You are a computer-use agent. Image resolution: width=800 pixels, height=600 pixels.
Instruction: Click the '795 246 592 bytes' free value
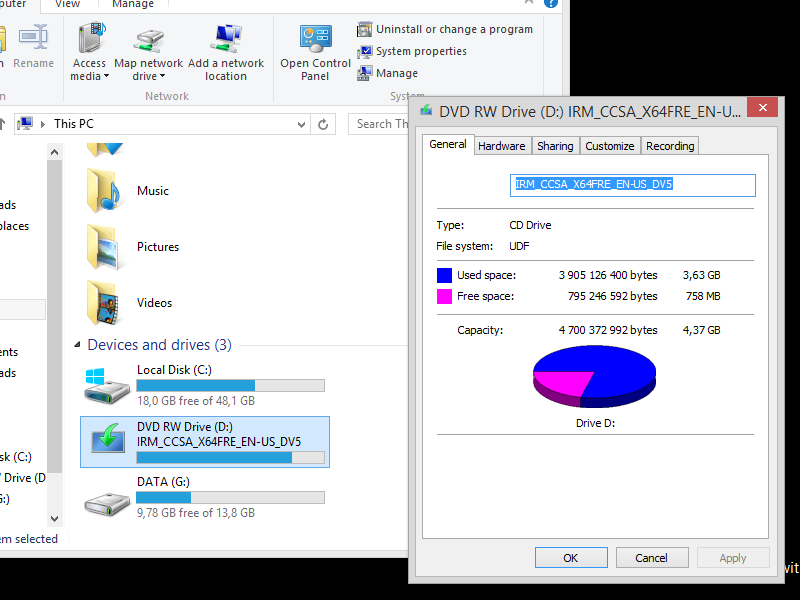pyautogui.click(x=613, y=296)
